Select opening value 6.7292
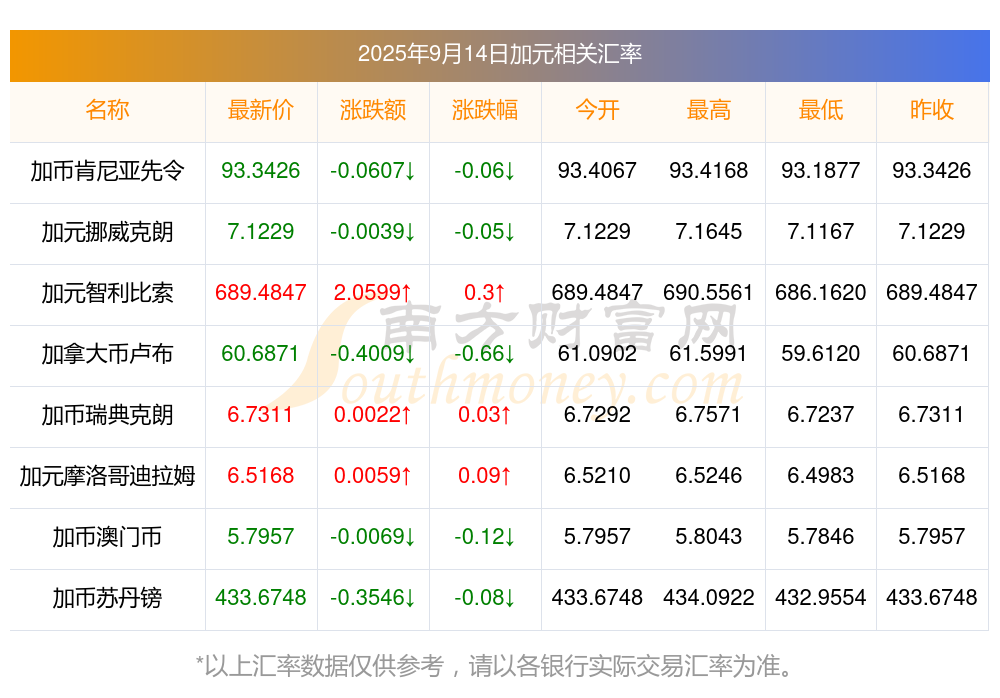Screen dimensions: 1000x698 (x=597, y=415)
